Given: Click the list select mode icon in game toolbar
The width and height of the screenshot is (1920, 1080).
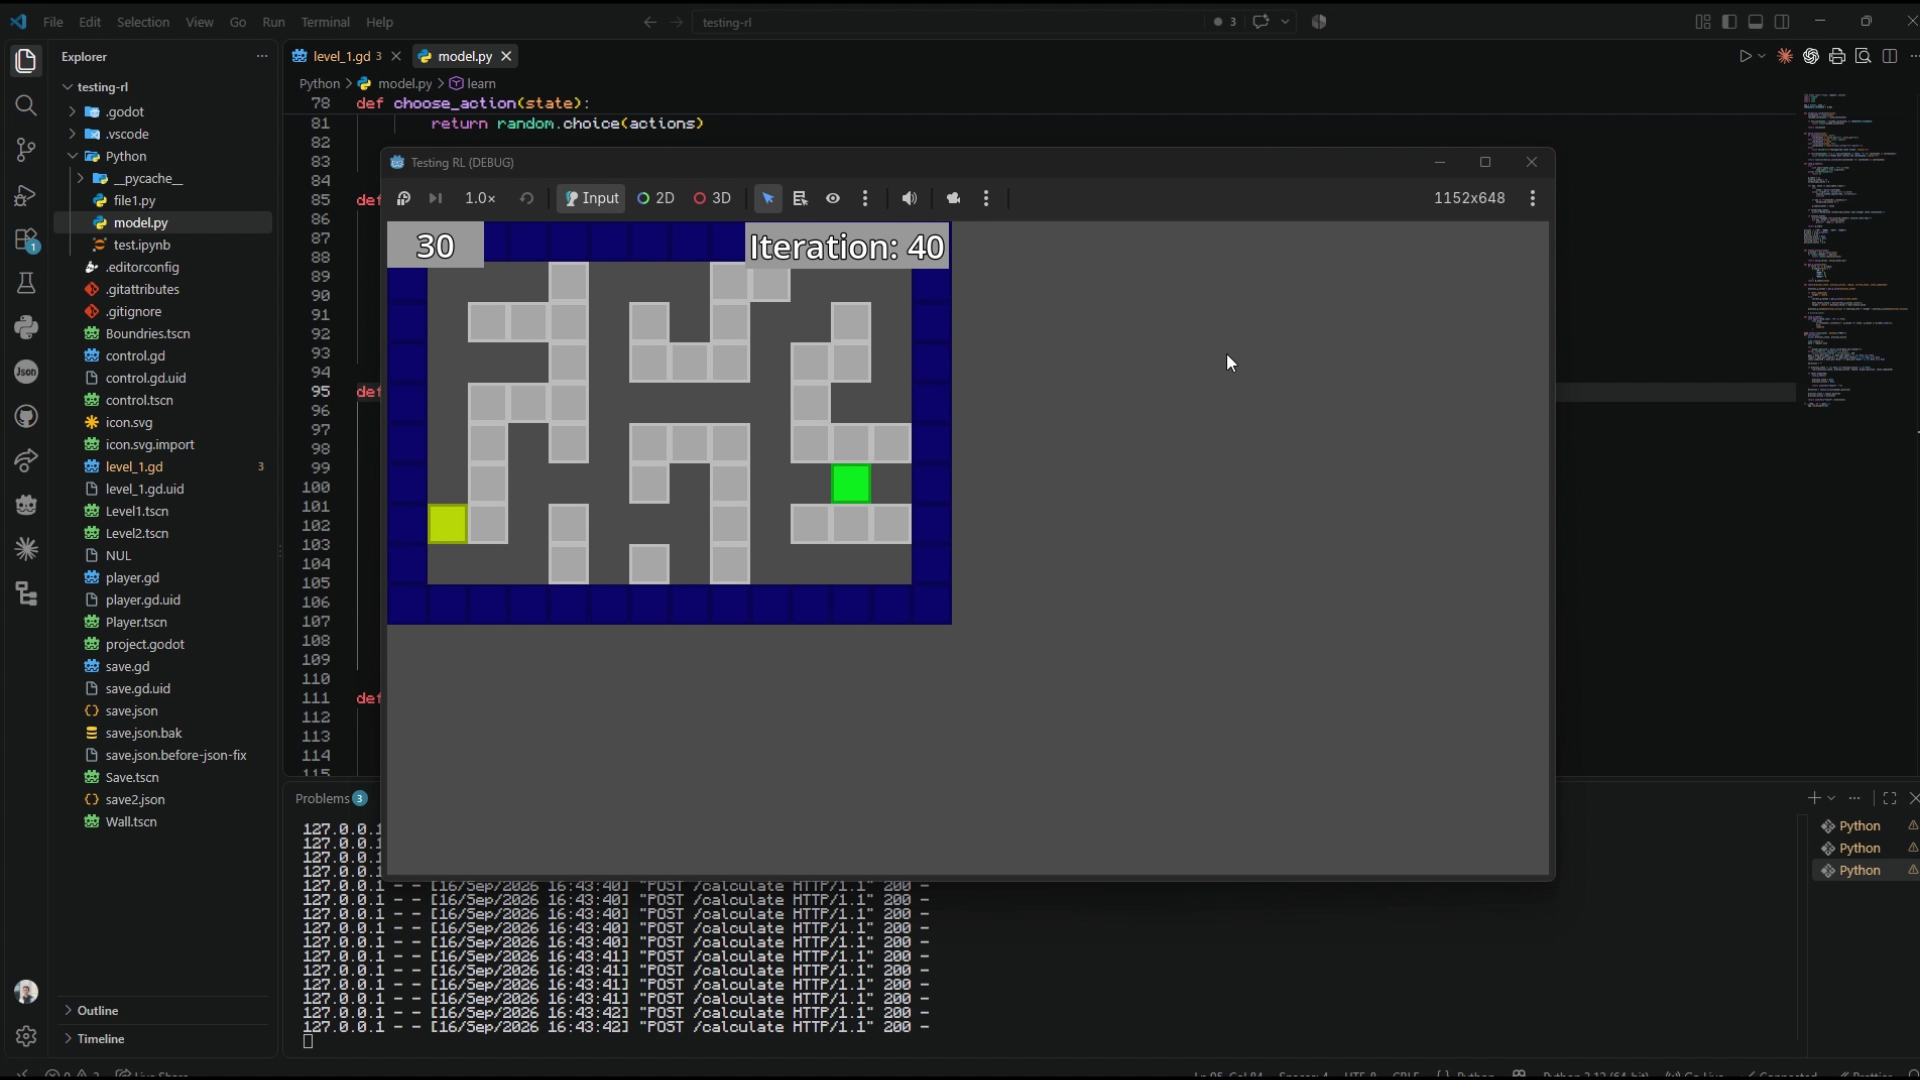Looking at the screenshot, I should click(x=800, y=198).
